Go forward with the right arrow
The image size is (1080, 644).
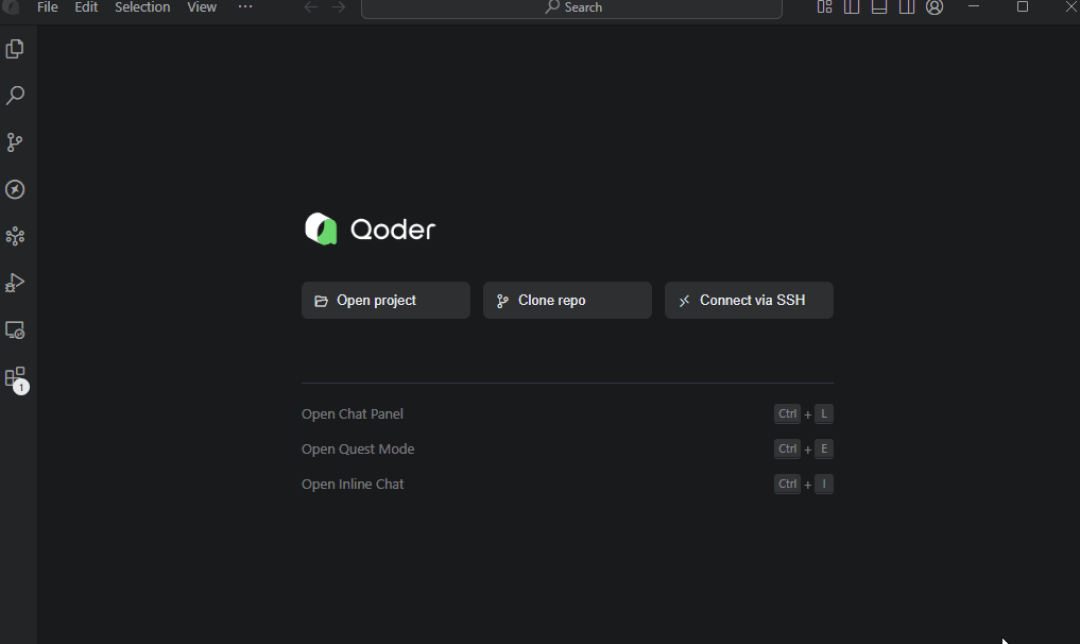pyautogui.click(x=338, y=7)
